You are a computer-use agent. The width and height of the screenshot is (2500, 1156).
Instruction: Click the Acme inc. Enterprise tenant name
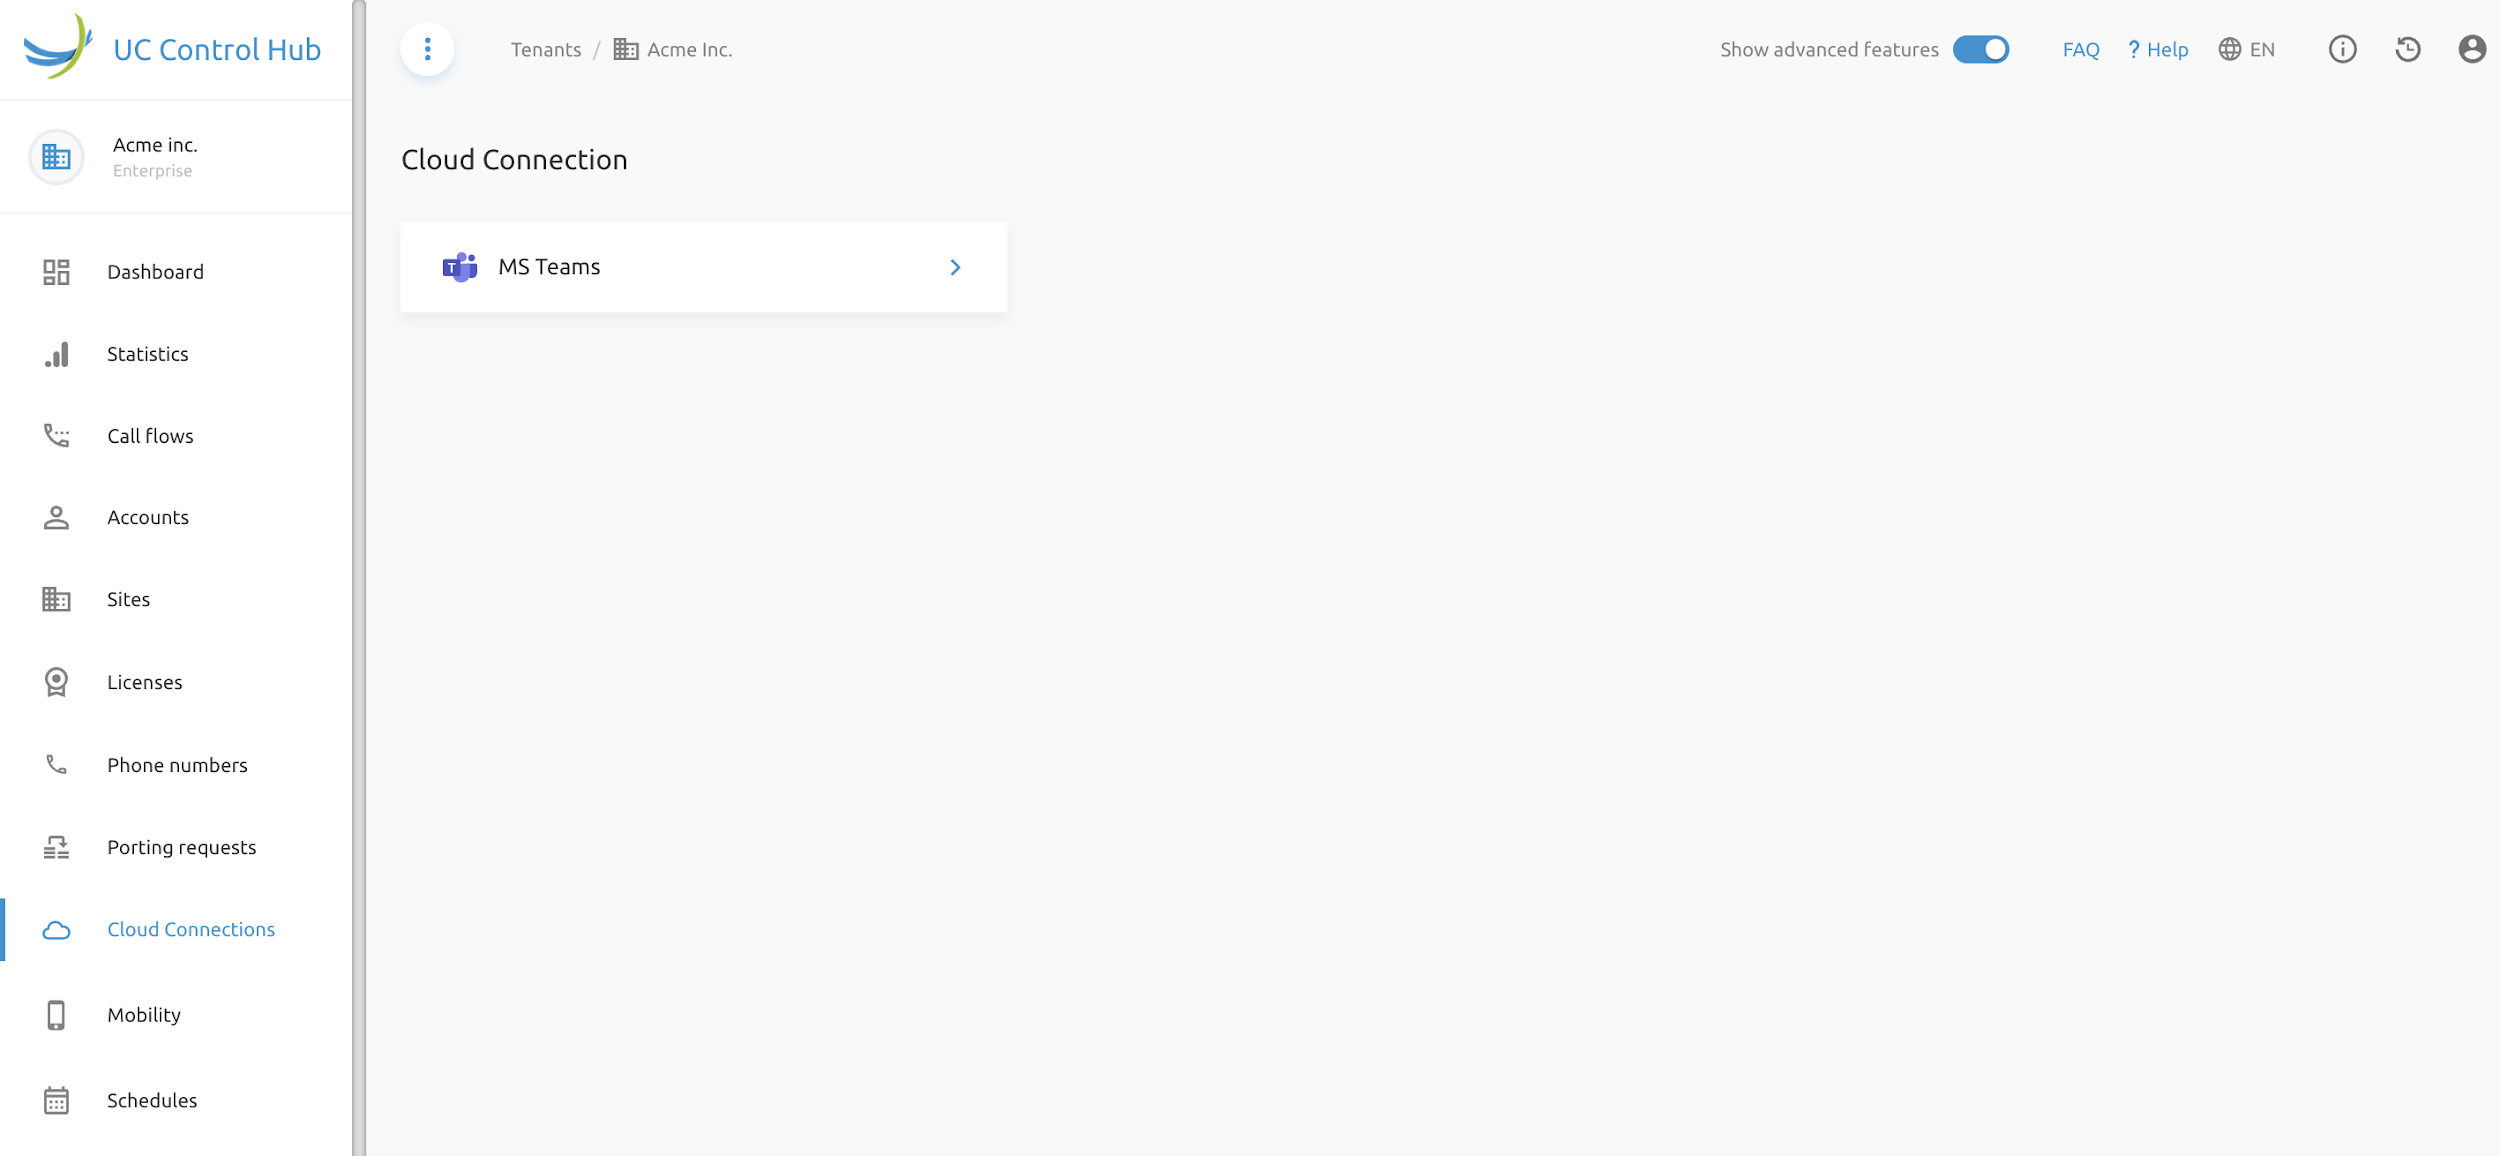tap(155, 157)
